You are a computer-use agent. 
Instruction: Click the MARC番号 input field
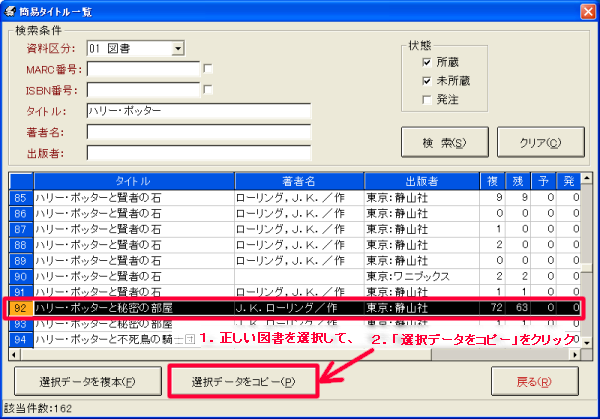(143, 69)
